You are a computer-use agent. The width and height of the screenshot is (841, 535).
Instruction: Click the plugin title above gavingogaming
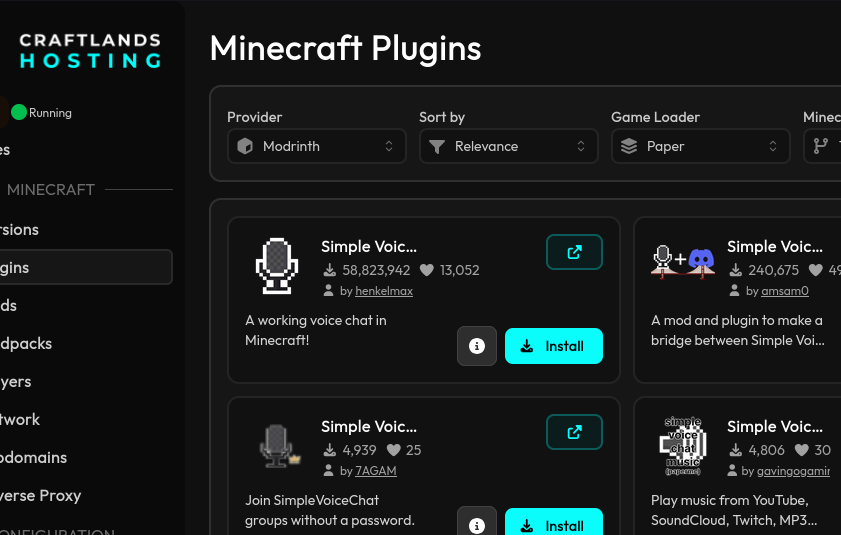[775, 427]
